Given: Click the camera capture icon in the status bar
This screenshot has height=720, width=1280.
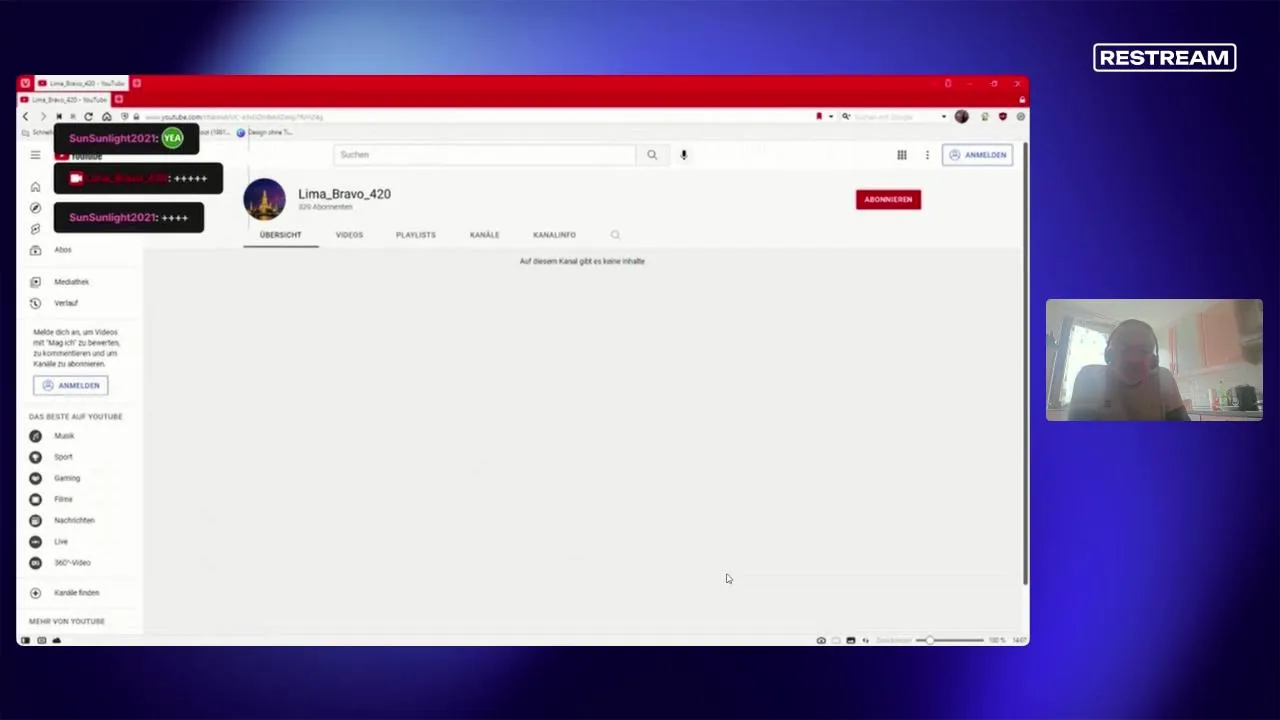Looking at the screenshot, I should point(821,640).
